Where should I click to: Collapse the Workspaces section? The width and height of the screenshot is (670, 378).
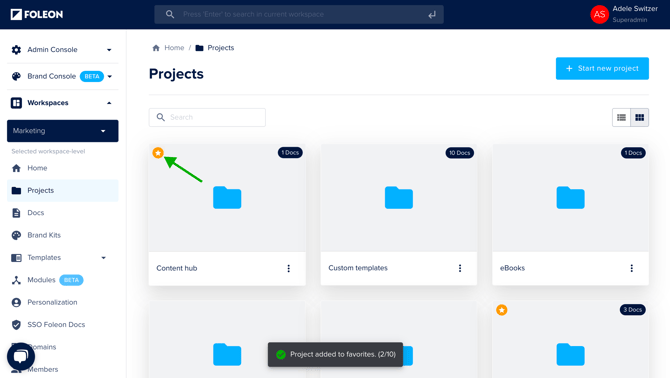coord(109,103)
